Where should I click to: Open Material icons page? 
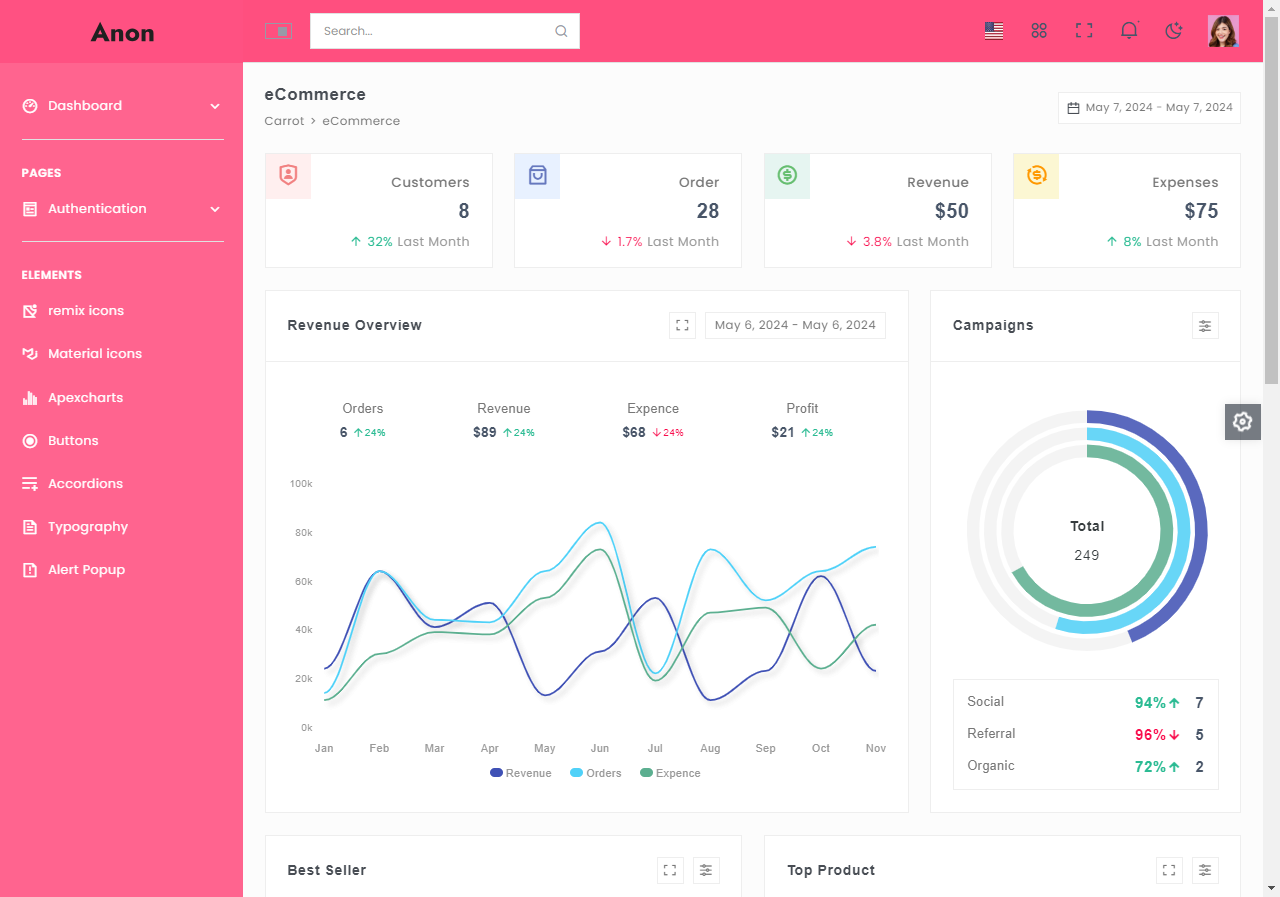coord(95,354)
